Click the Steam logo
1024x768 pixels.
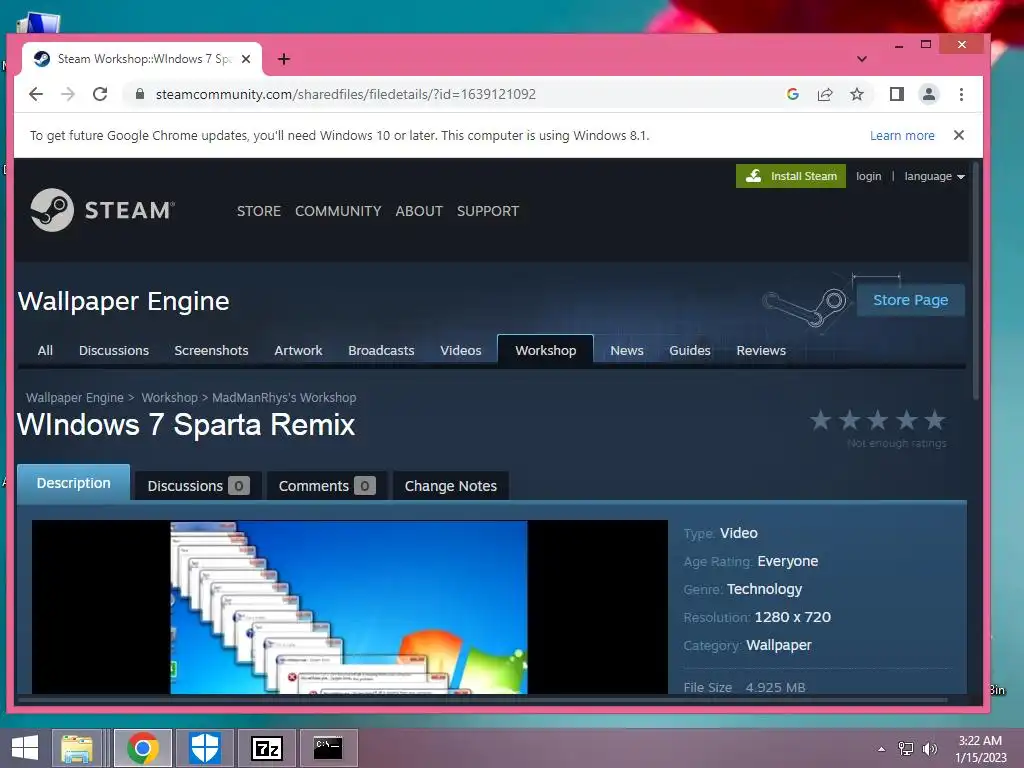point(103,210)
